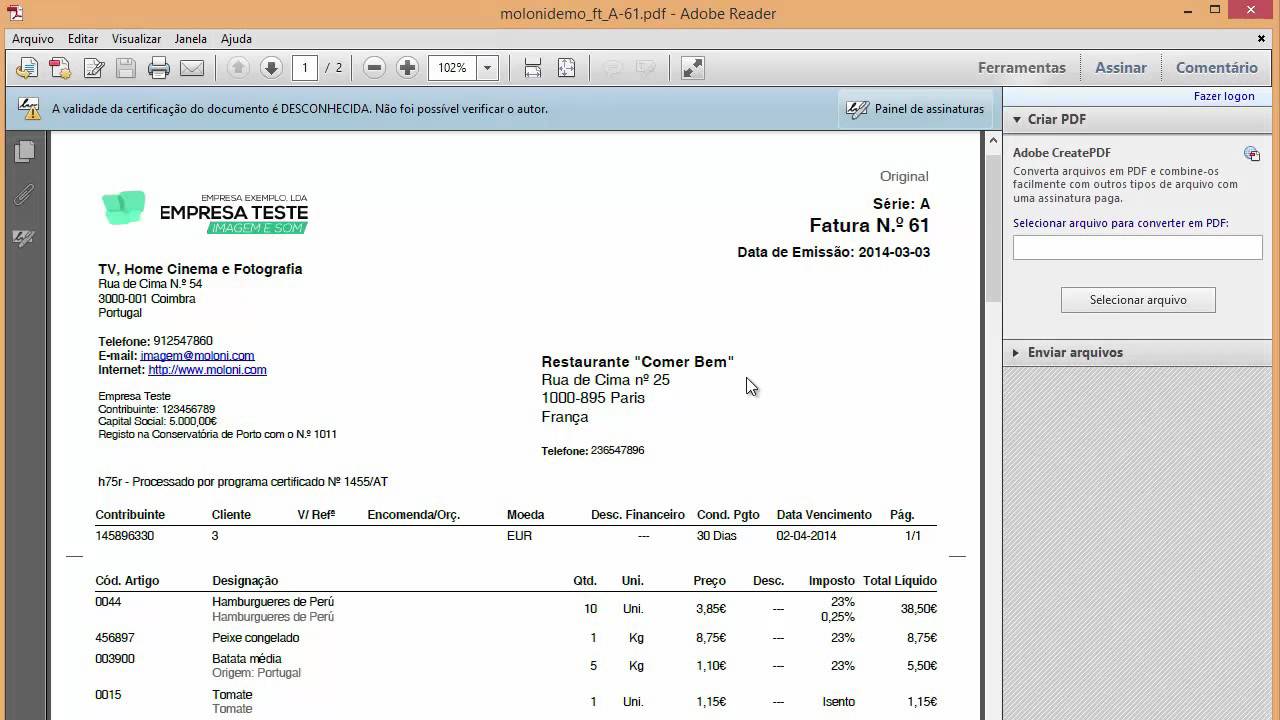Image resolution: width=1280 pixels, height=720 pixels.
Task: Click the Zoom in plus button
Action: (407, 68)
